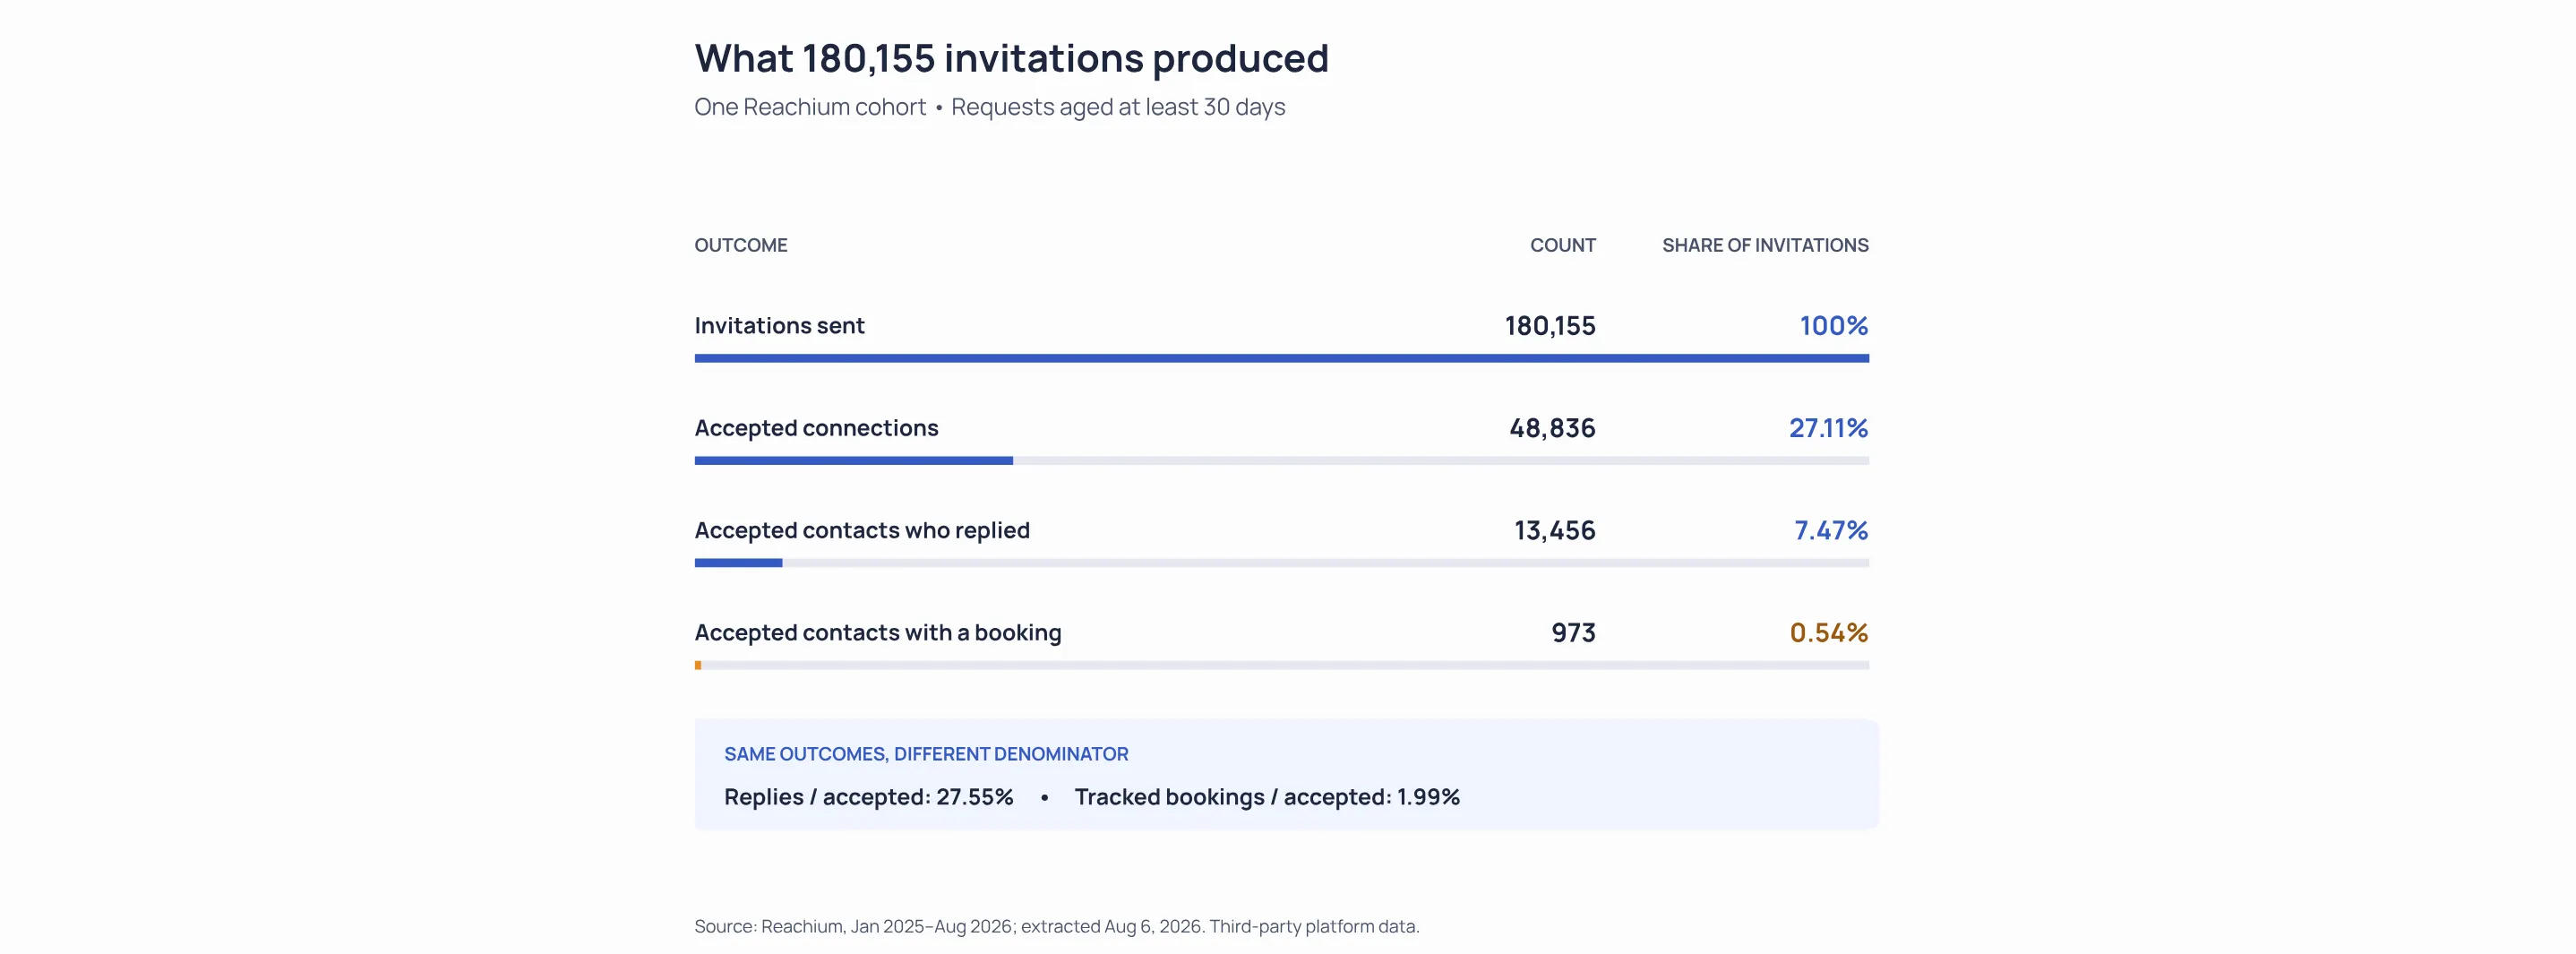Select 'Accepted contacts who replied' label
Image resolution: width=2576 pixels, height=954 pixels.
pyautogui.click(x=862, y=530)
